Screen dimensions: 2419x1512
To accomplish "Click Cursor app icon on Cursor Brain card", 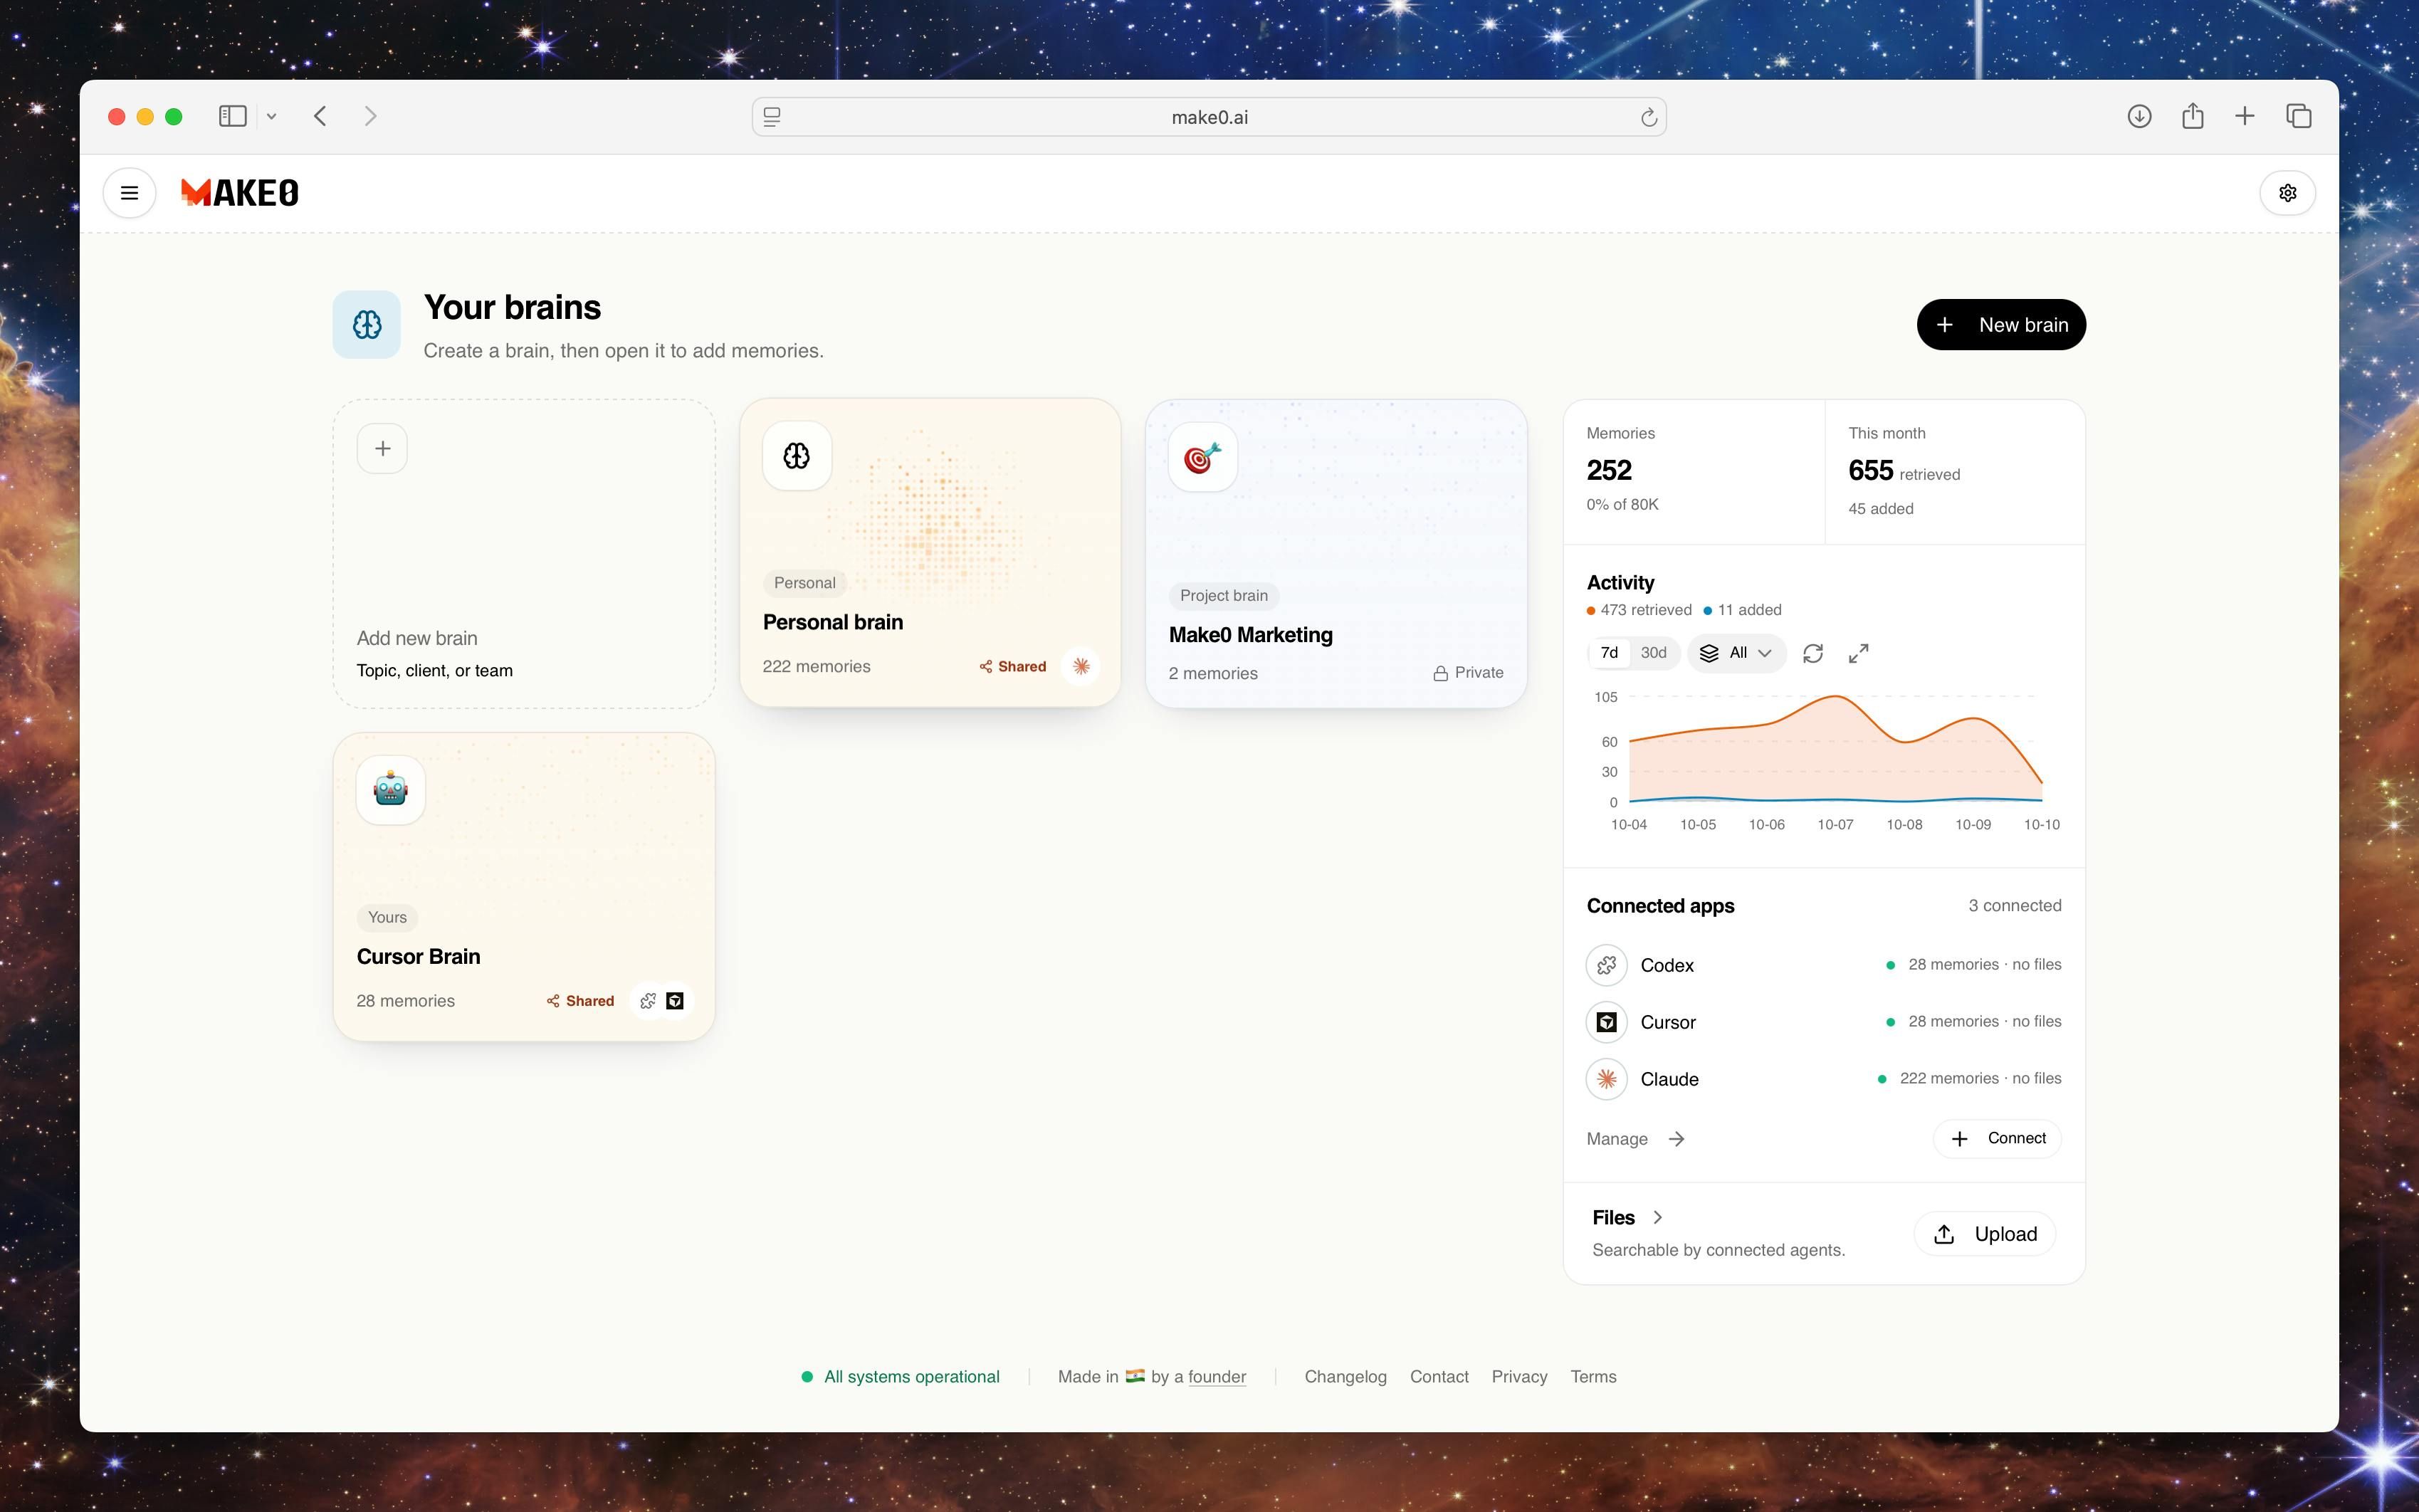I will point(675,1001).
